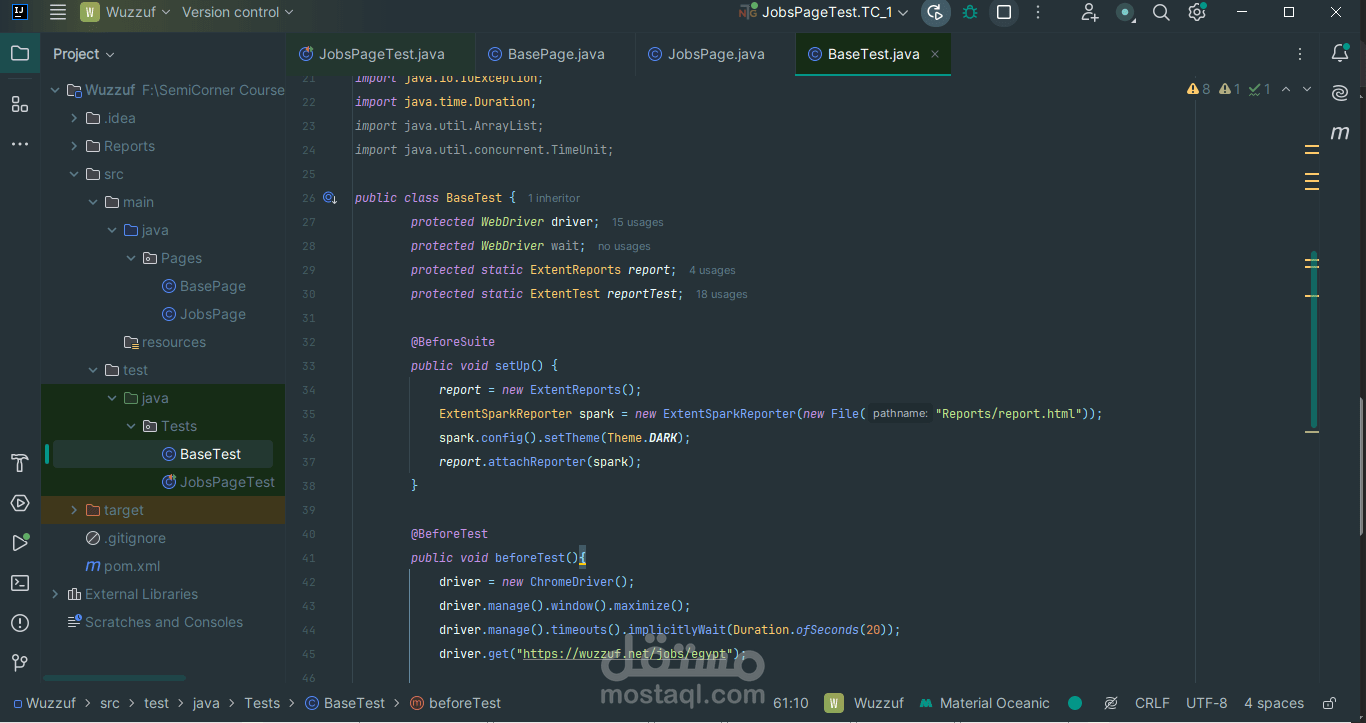1366x723 pixels.
Task: Open Material Oceanic theme switcher
Action: coord(984,703)
